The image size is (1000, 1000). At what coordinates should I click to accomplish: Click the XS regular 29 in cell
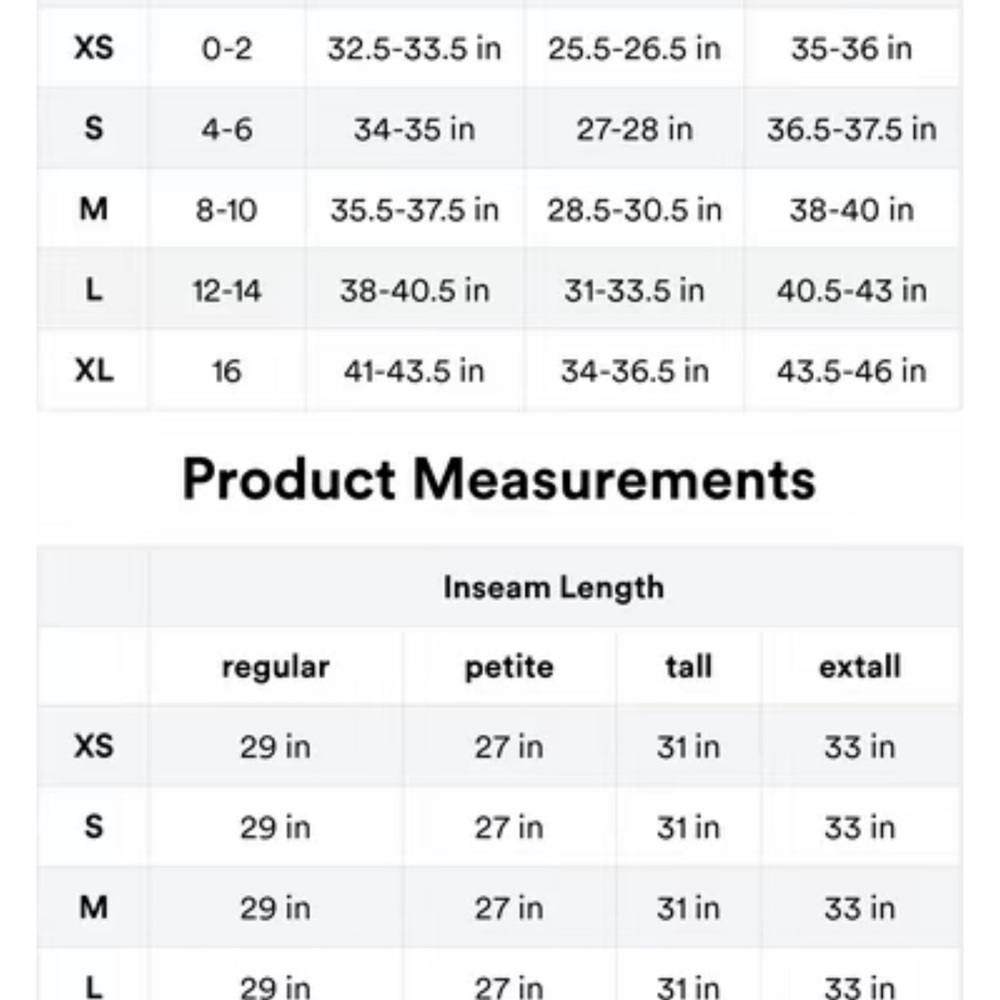(x=276, y=747)
